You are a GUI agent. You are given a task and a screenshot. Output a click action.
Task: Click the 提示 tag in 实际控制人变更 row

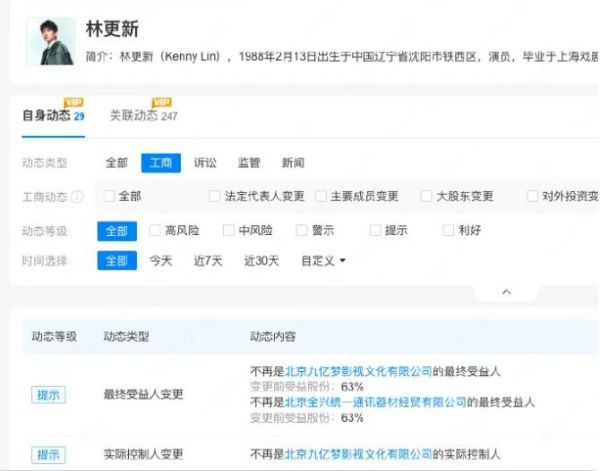click(48, 455)
